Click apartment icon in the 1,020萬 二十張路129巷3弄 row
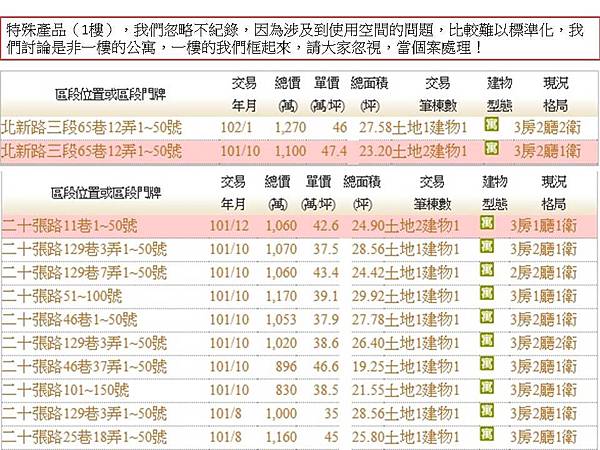The width and height of the screenshot is (600, 450). pos(487,340)
